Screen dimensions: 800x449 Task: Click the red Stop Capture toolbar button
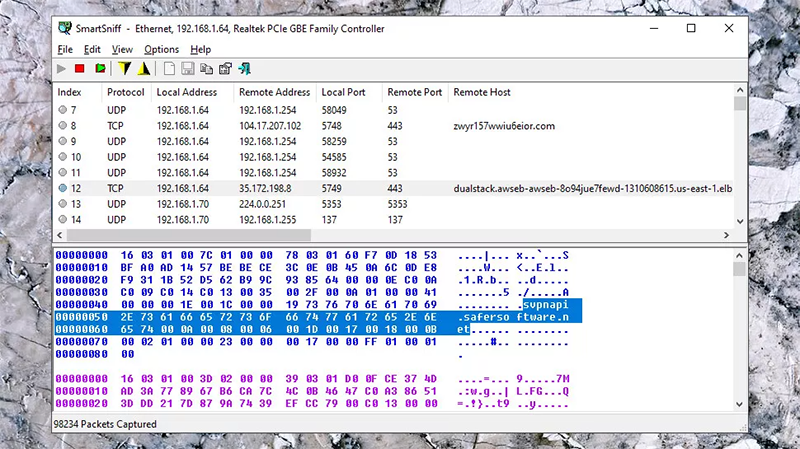tap(80, 68)
